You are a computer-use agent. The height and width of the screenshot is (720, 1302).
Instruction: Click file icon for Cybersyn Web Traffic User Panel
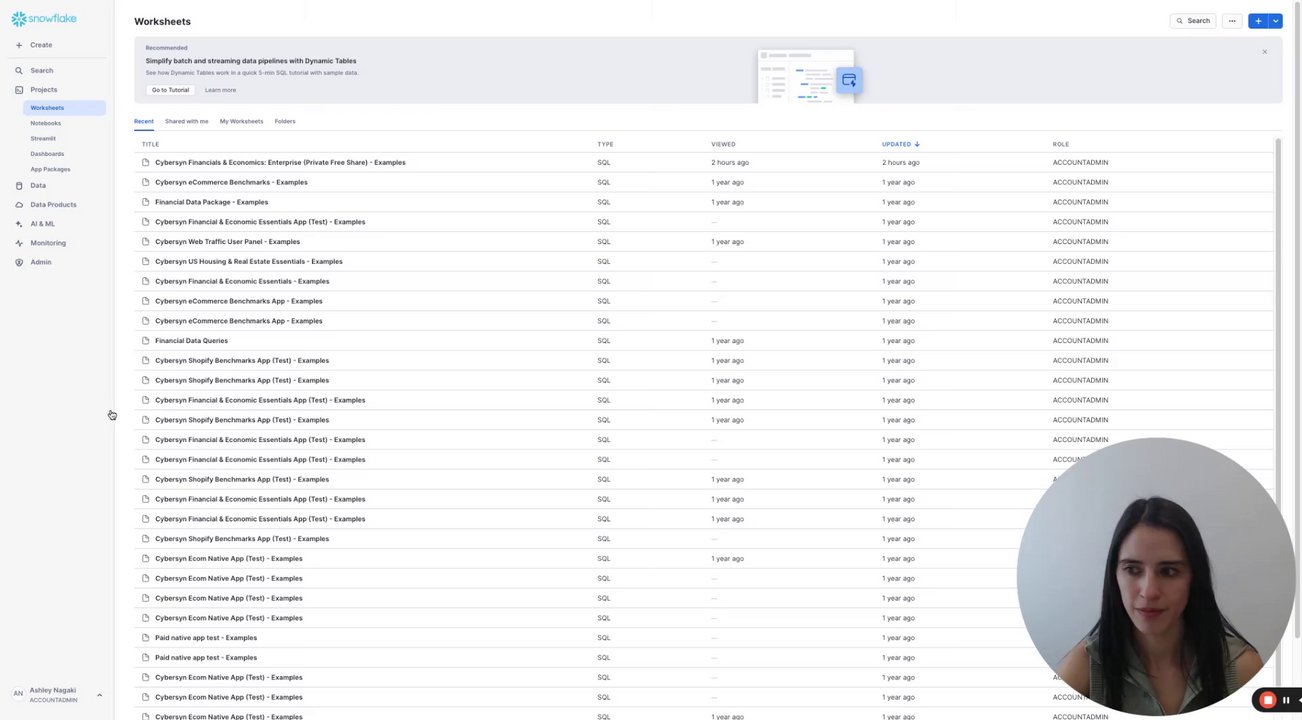point(146,242)
